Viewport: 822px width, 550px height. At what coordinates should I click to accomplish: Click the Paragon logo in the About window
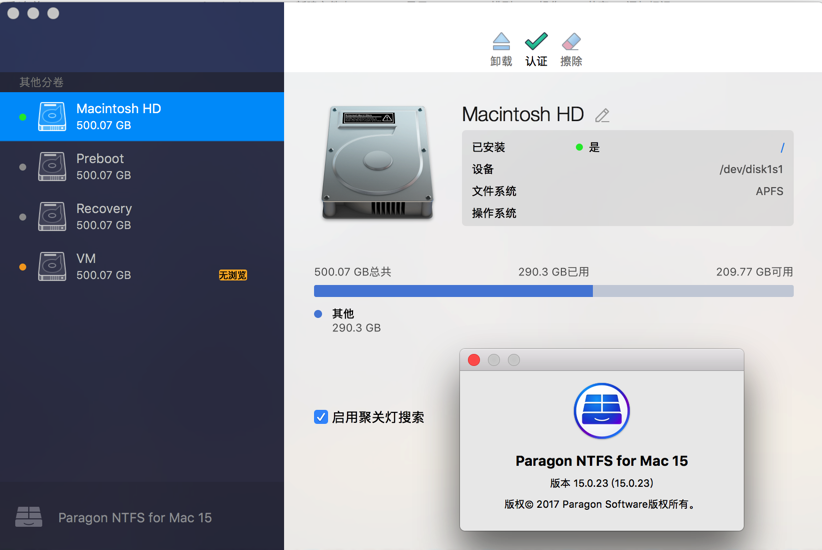click(601, 411)
